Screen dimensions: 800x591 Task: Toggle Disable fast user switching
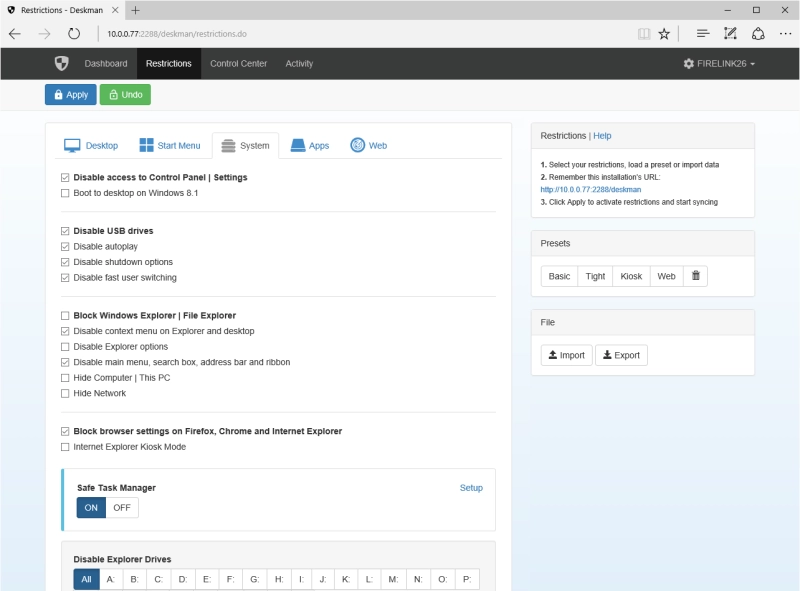tap(65, 278)
